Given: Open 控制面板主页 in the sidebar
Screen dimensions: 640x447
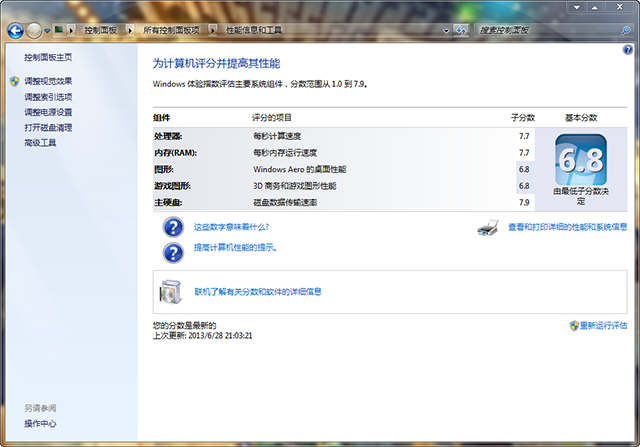Looking at the screenshot, I should tap(48, 57).
